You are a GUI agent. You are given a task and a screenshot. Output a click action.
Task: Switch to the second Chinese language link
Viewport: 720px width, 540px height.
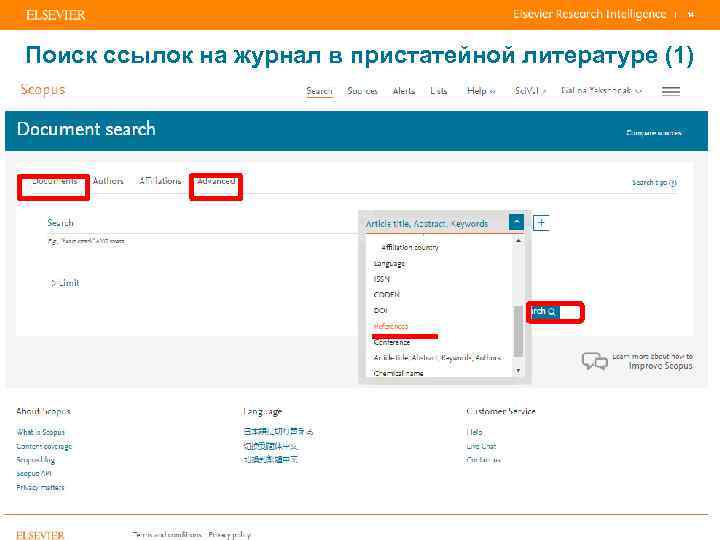270,445
